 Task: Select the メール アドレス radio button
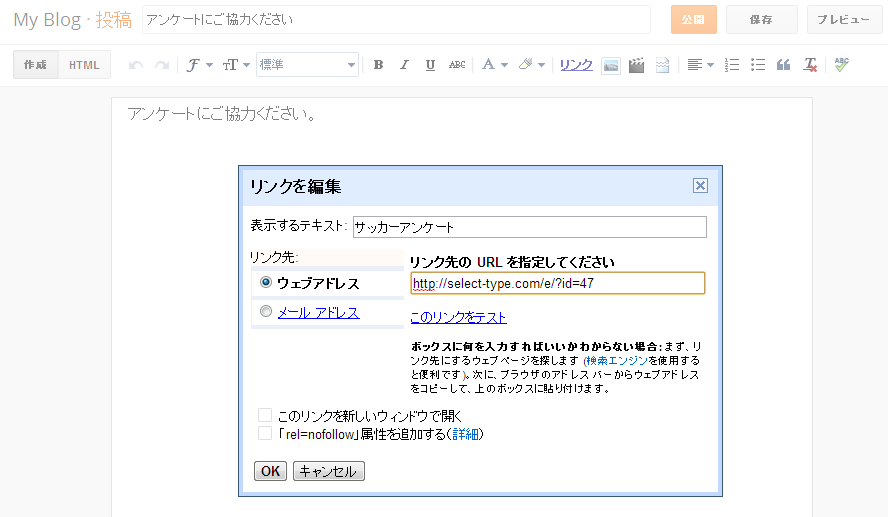click(266, 312)
